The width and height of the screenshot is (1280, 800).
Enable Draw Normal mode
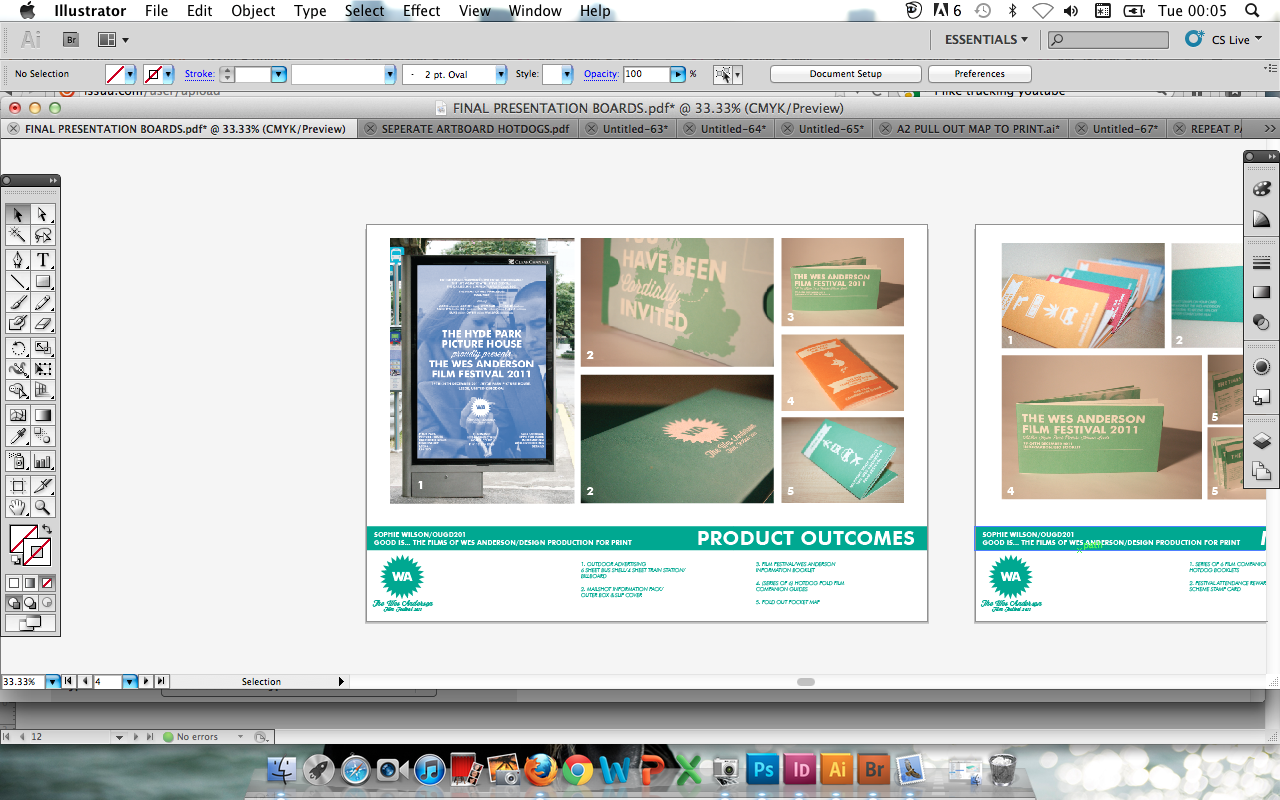(14, 603)
